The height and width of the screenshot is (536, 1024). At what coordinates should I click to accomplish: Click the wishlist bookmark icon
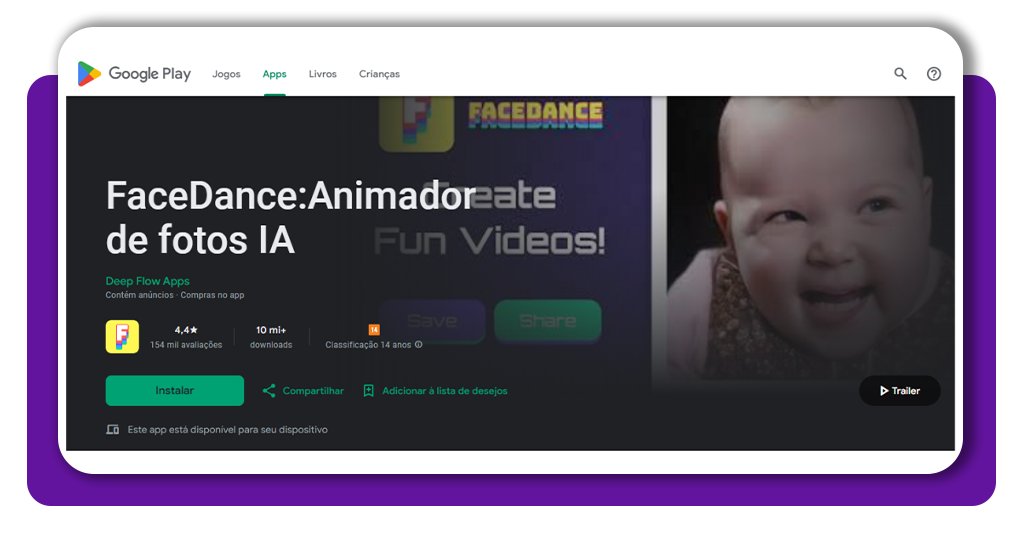(x=368, y=391)
